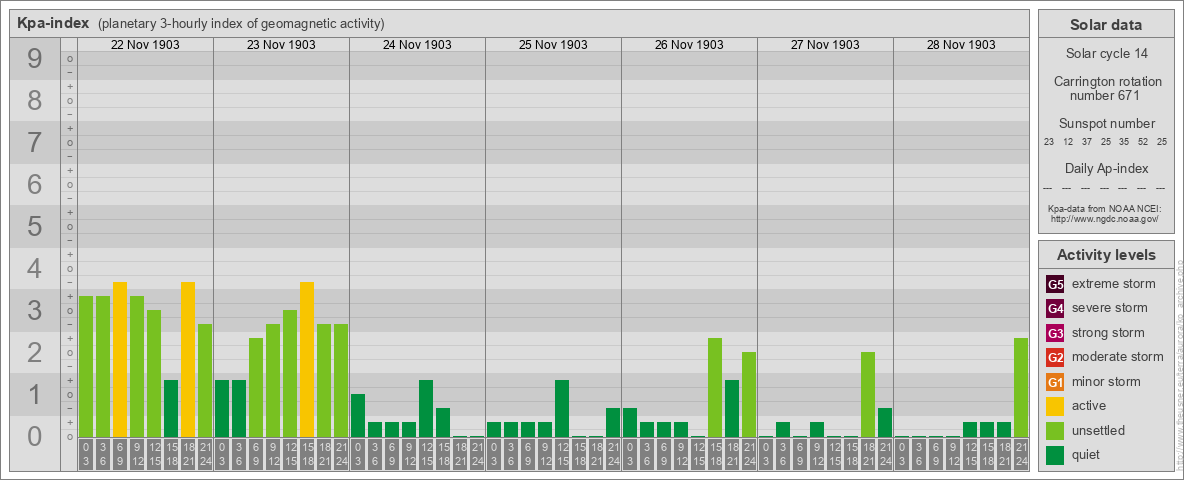
Task: Click the '25 Nov 1903' date header
Action: [x=553, y=45]
